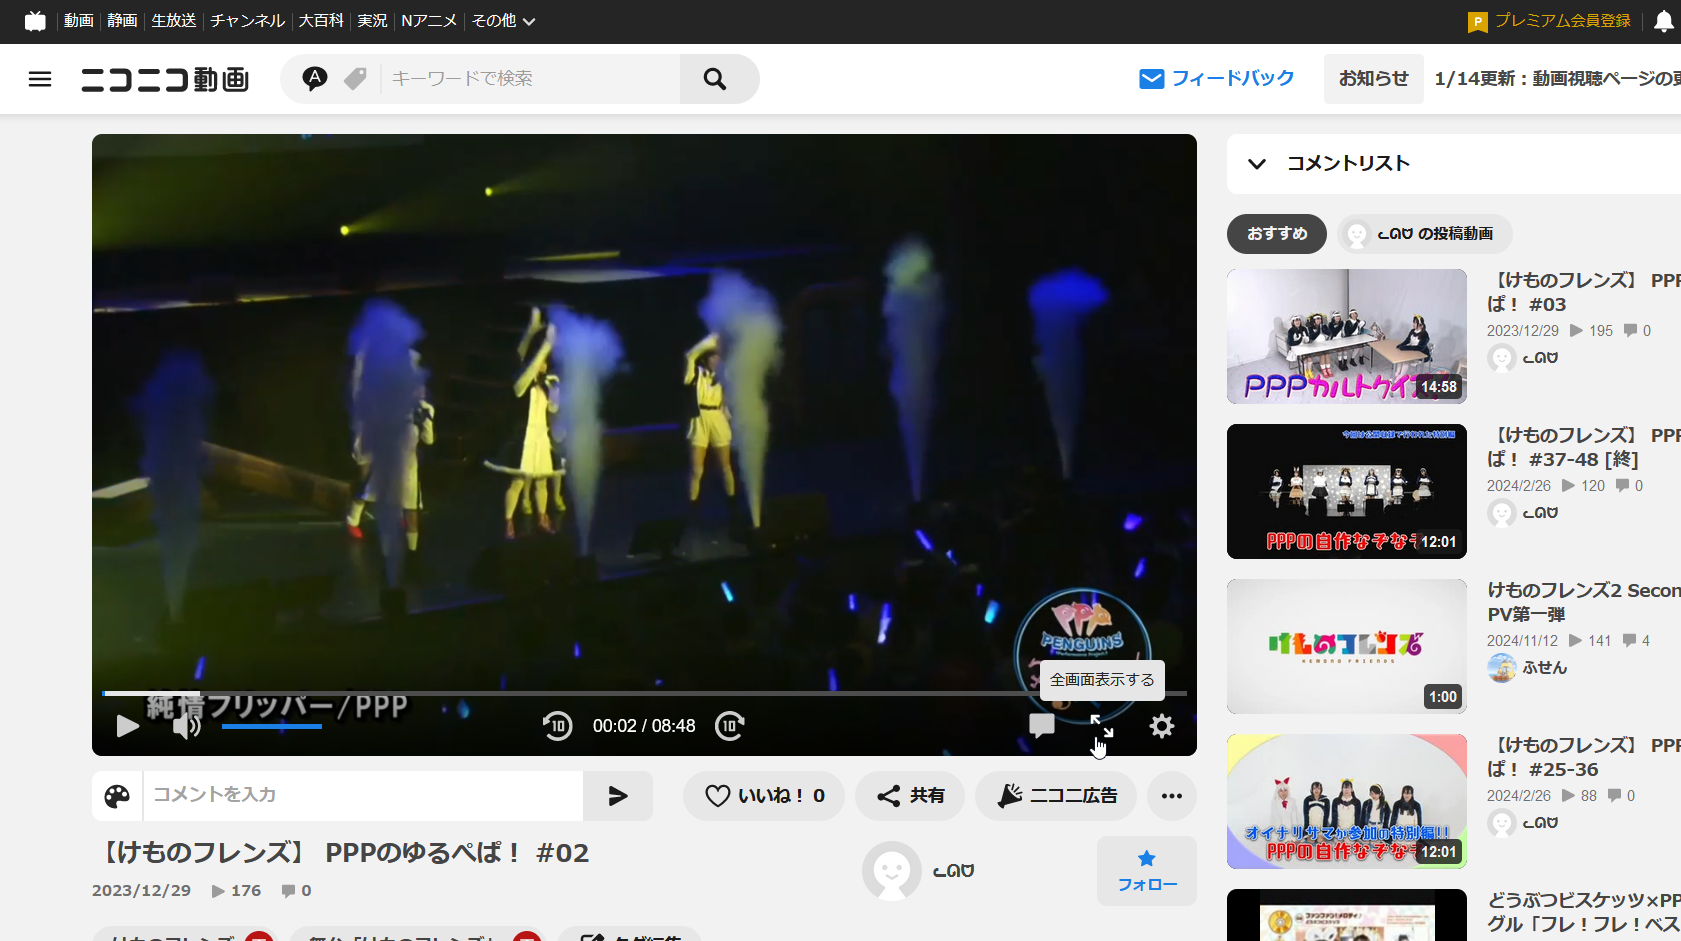Image resolution: width=1681 pixels, height=941 pixels.
Task: Go to ニコニコ動画 home via logo
Action: coord(165,79)
